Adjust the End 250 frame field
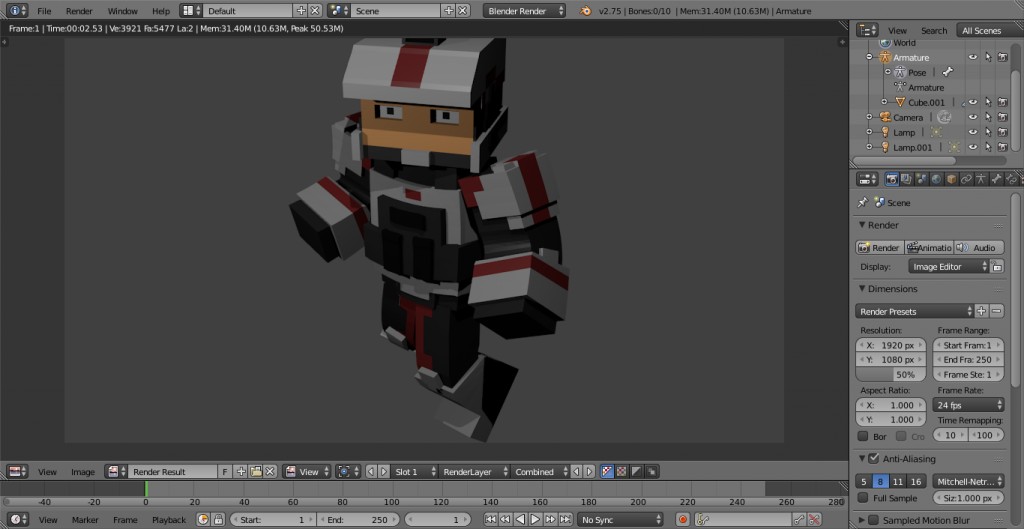This screenshot has height=529, width=1024. pos(358,520)
